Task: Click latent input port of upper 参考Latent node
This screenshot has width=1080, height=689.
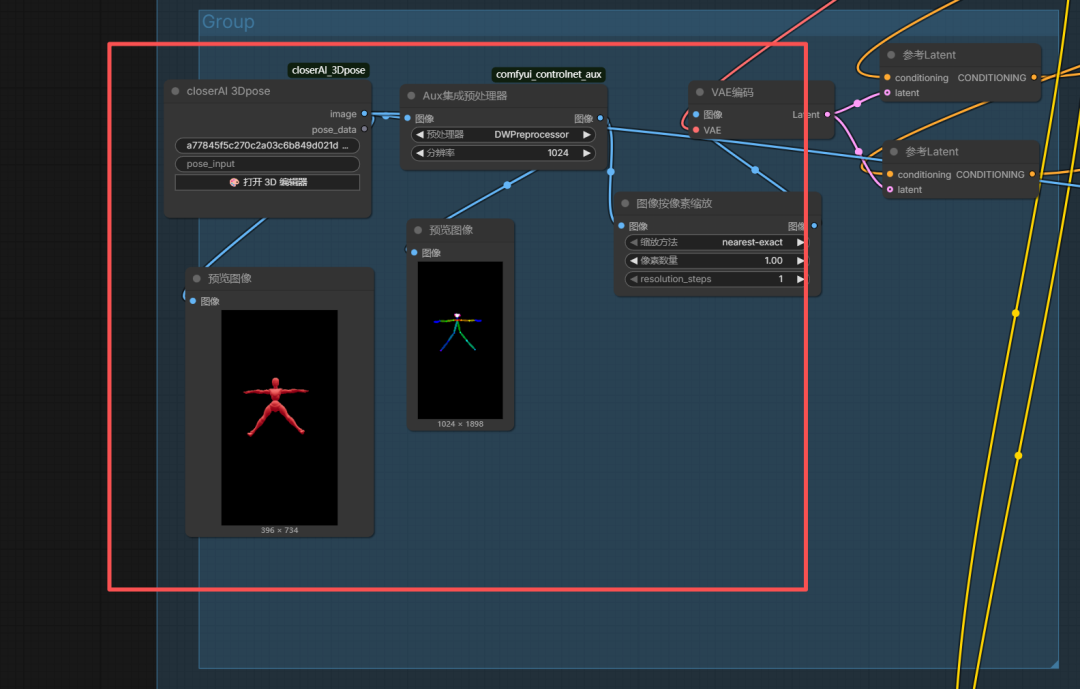Action: click(887, 93)
